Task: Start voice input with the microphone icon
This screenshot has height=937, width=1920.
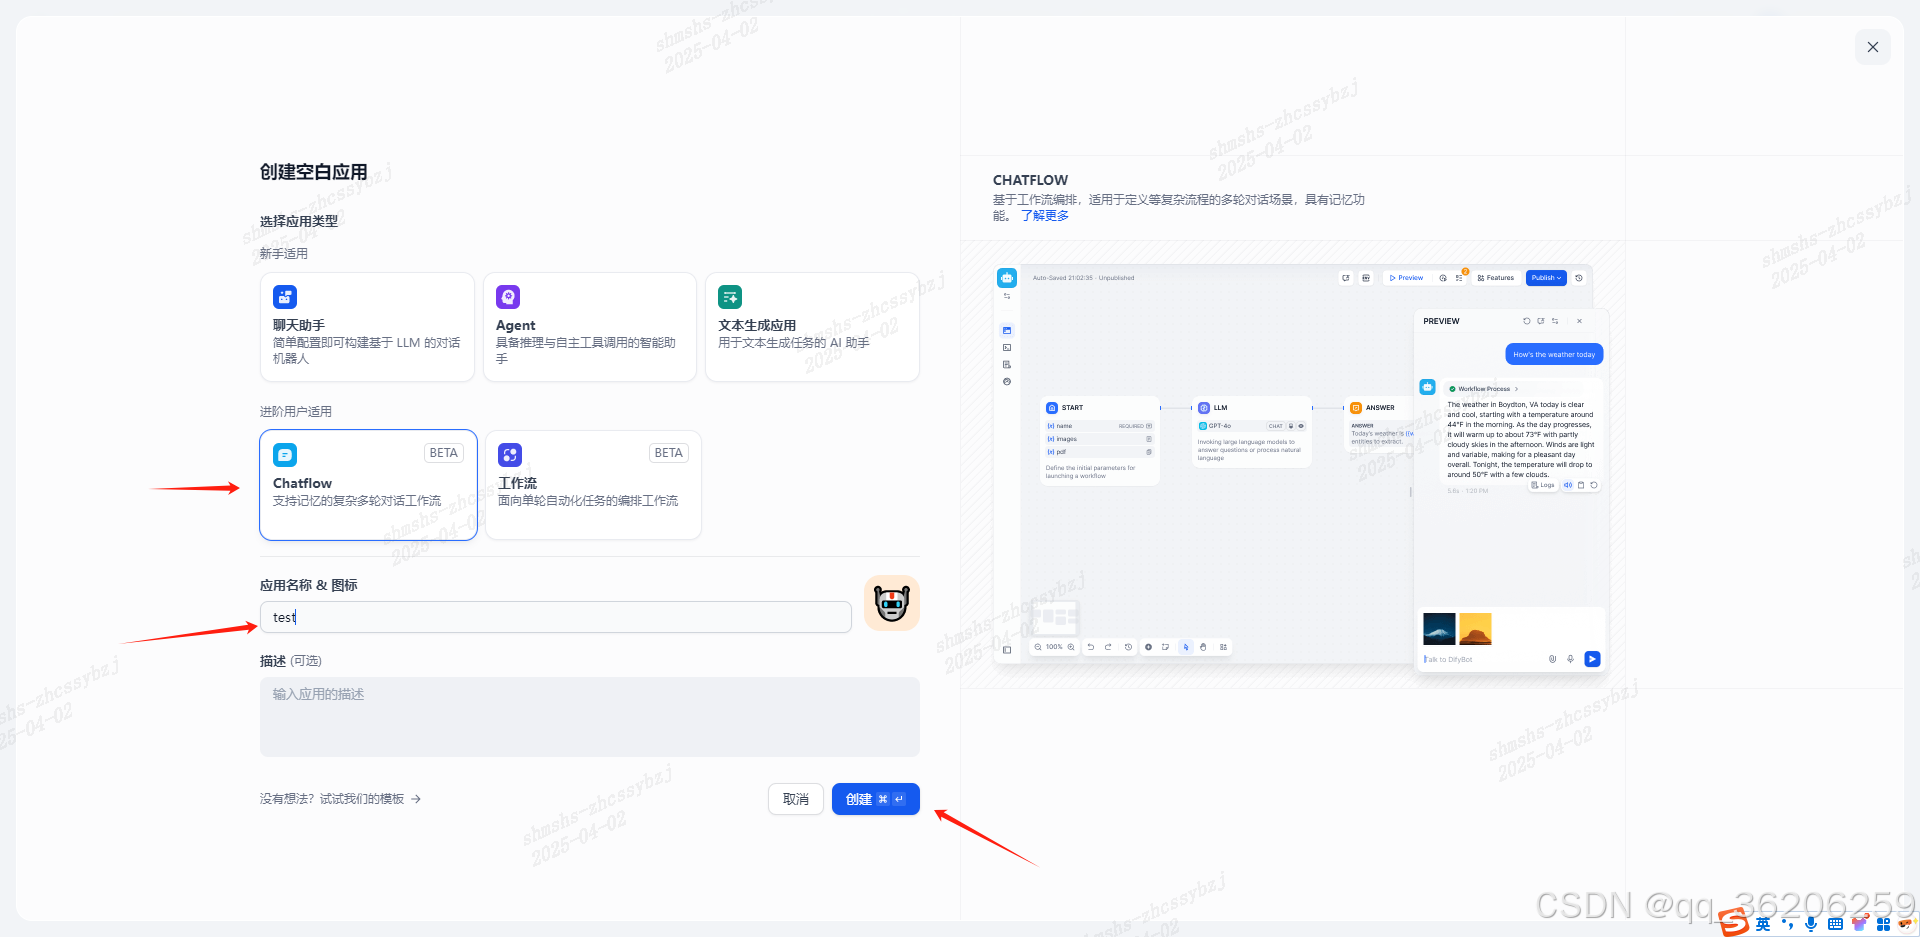Action: [x=1811, y=924]
